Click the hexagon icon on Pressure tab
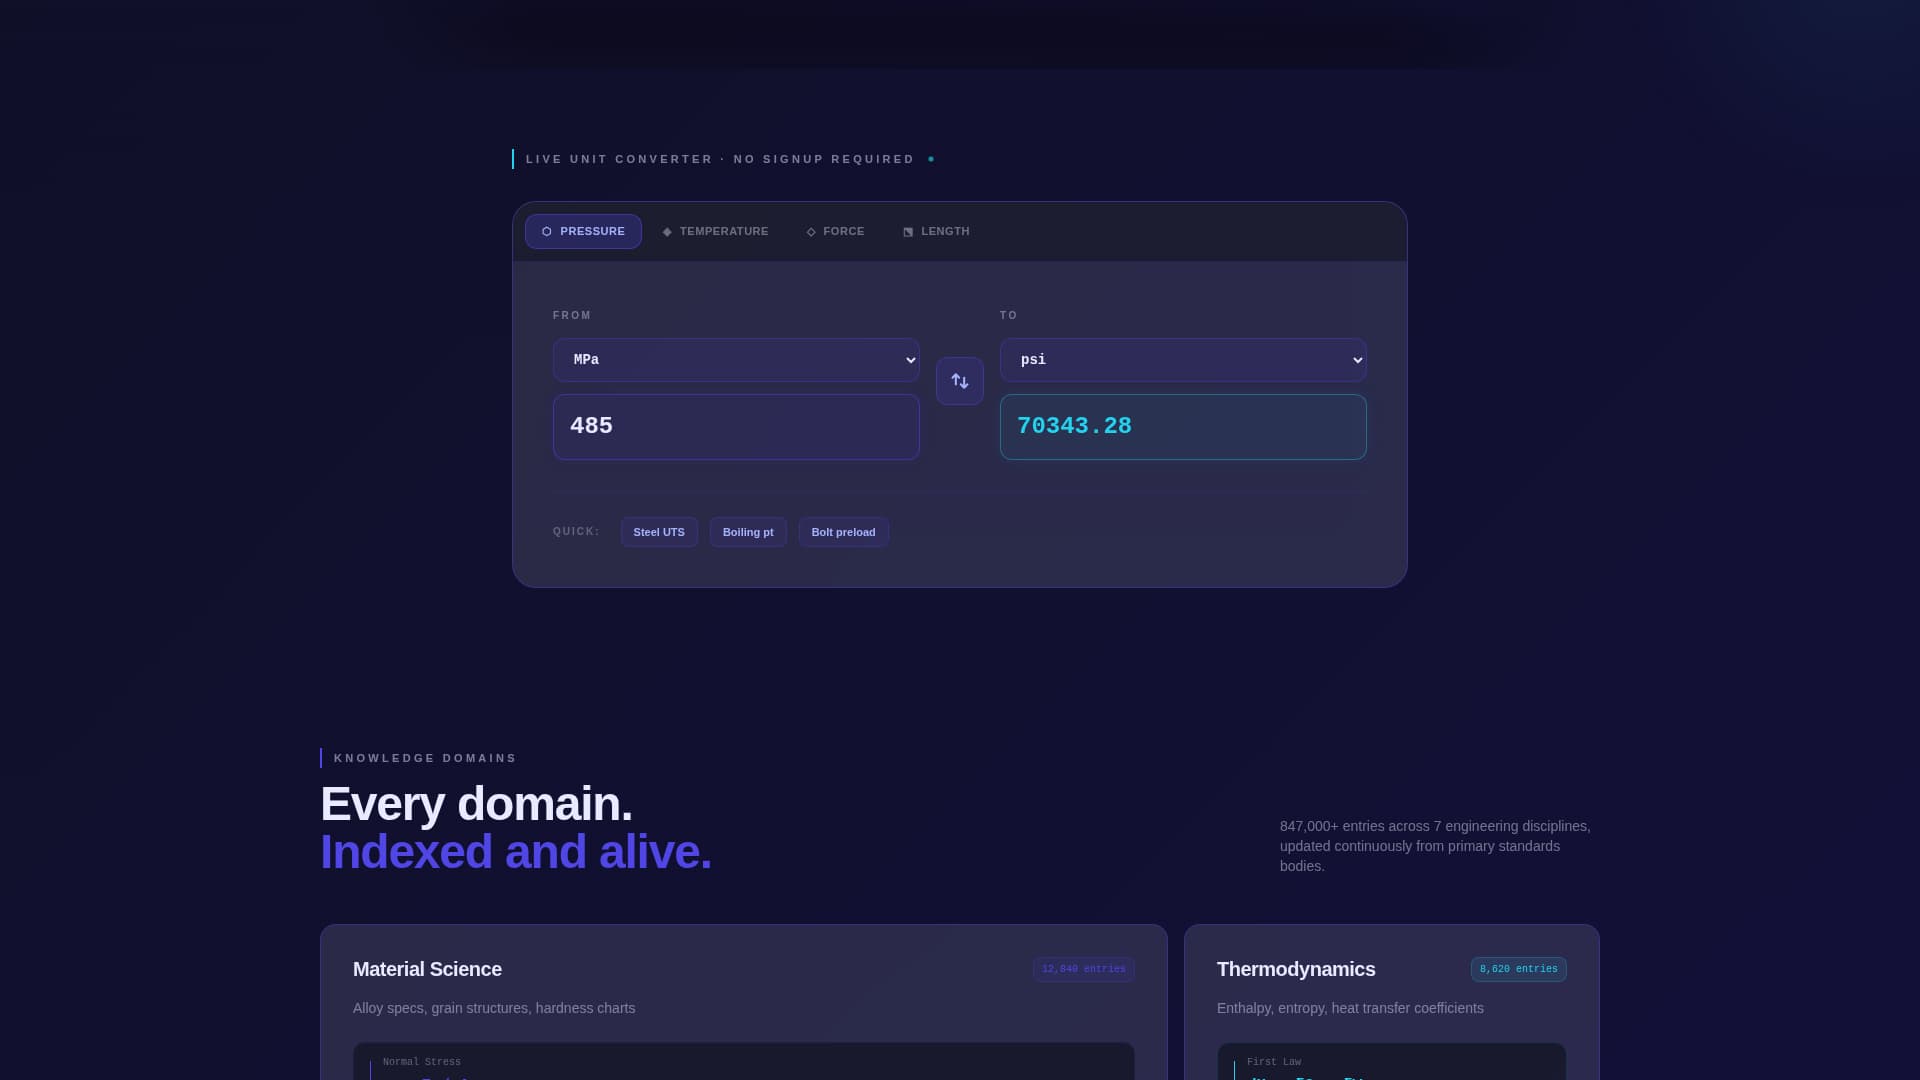The height and width of the screenshot is (1080, 1920). (547, 231)
